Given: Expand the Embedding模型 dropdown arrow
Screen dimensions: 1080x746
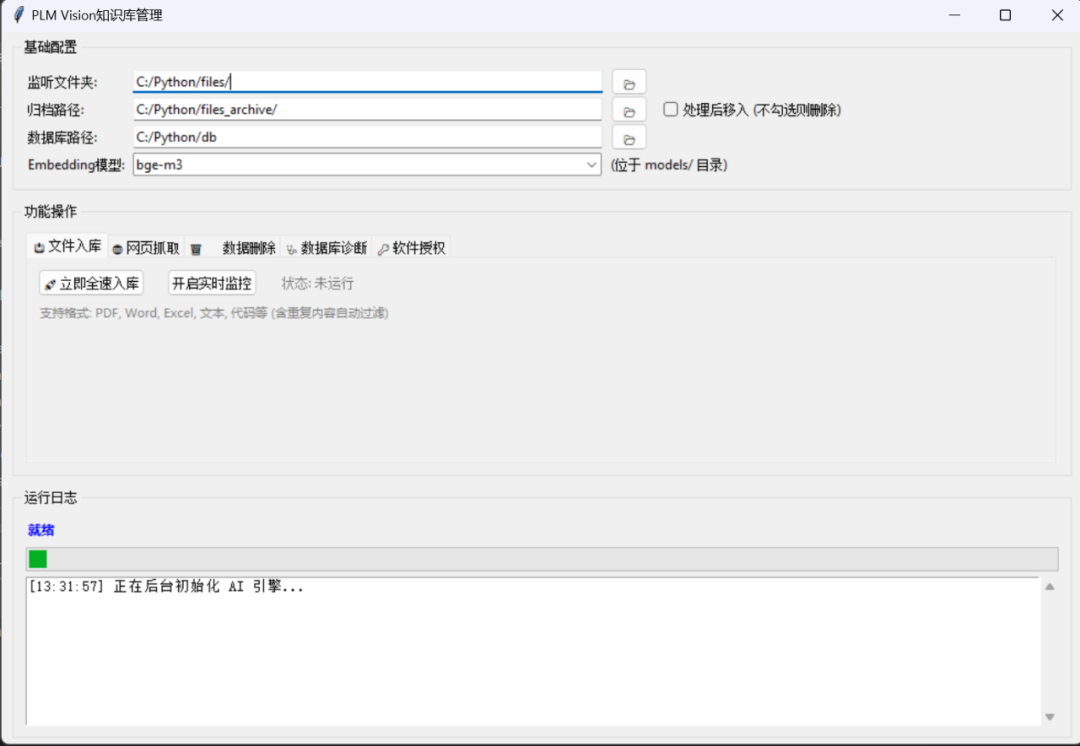Looking at the screenshot, I should [x=592, y=165].
